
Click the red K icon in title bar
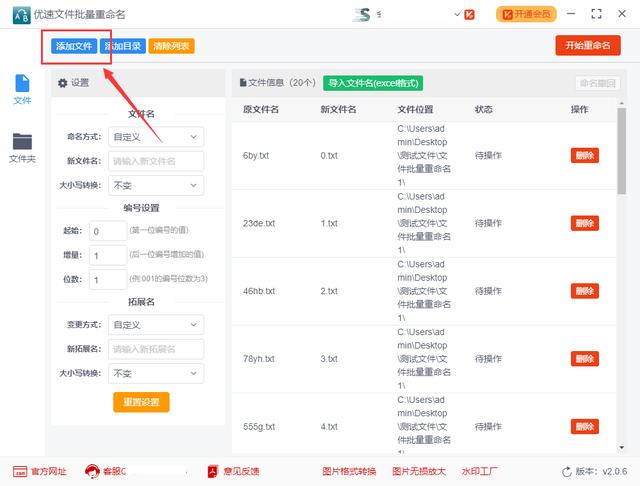pos(469,15)
